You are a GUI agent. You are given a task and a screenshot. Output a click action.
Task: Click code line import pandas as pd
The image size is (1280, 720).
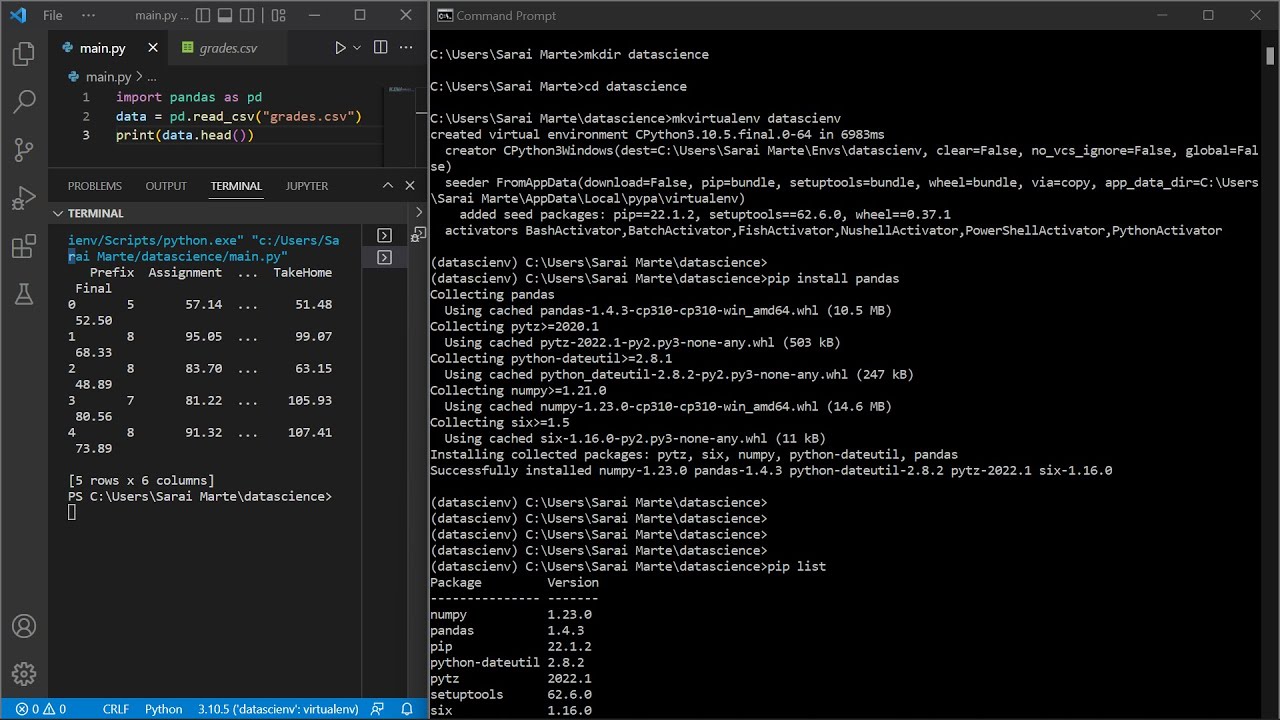click(x=189, y=97)
